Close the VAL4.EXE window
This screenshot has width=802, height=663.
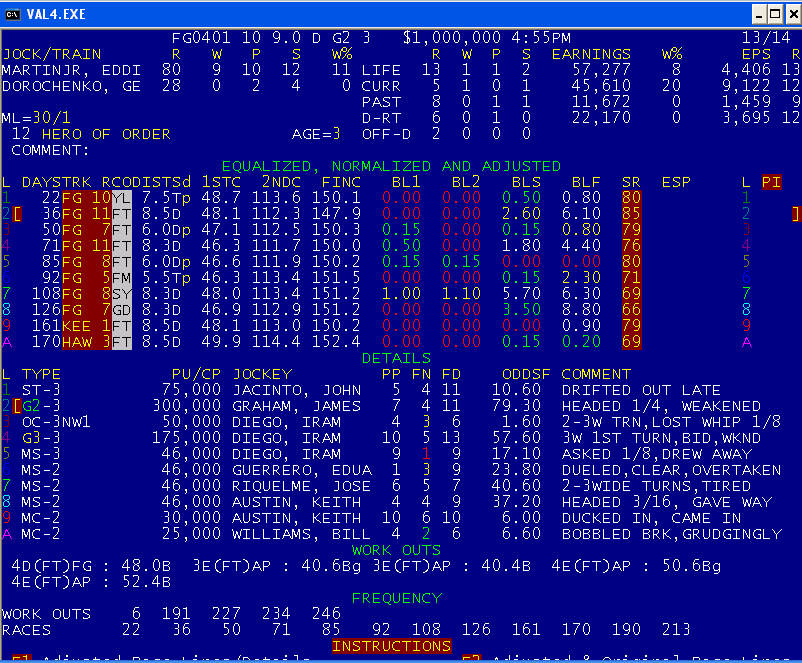tap(793, 14)
